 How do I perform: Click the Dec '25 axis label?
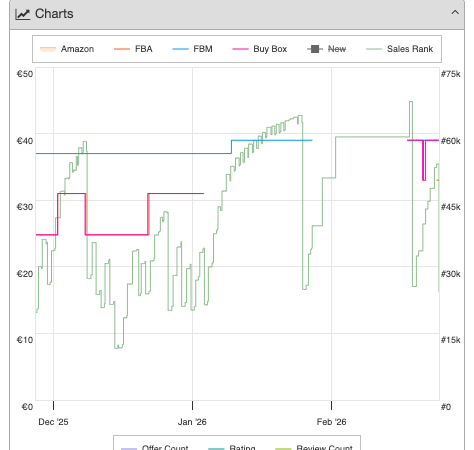point(53,422)
